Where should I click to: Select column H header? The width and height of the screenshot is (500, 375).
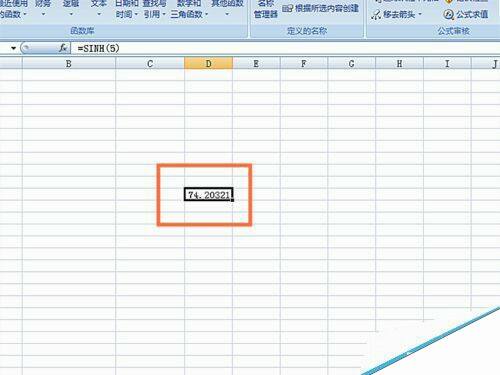(399, 63)
